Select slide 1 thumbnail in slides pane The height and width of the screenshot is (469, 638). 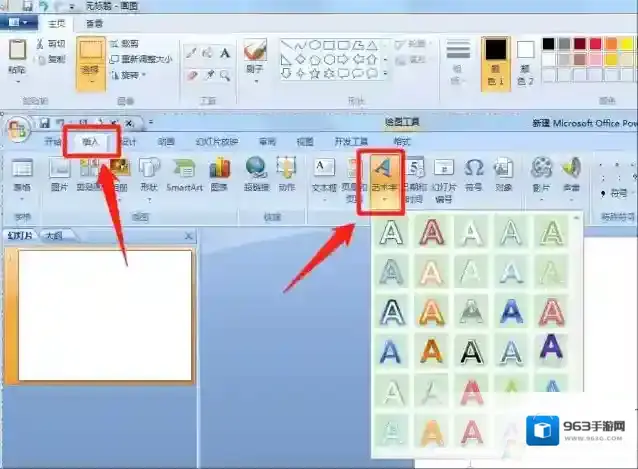tap(105, 315)
